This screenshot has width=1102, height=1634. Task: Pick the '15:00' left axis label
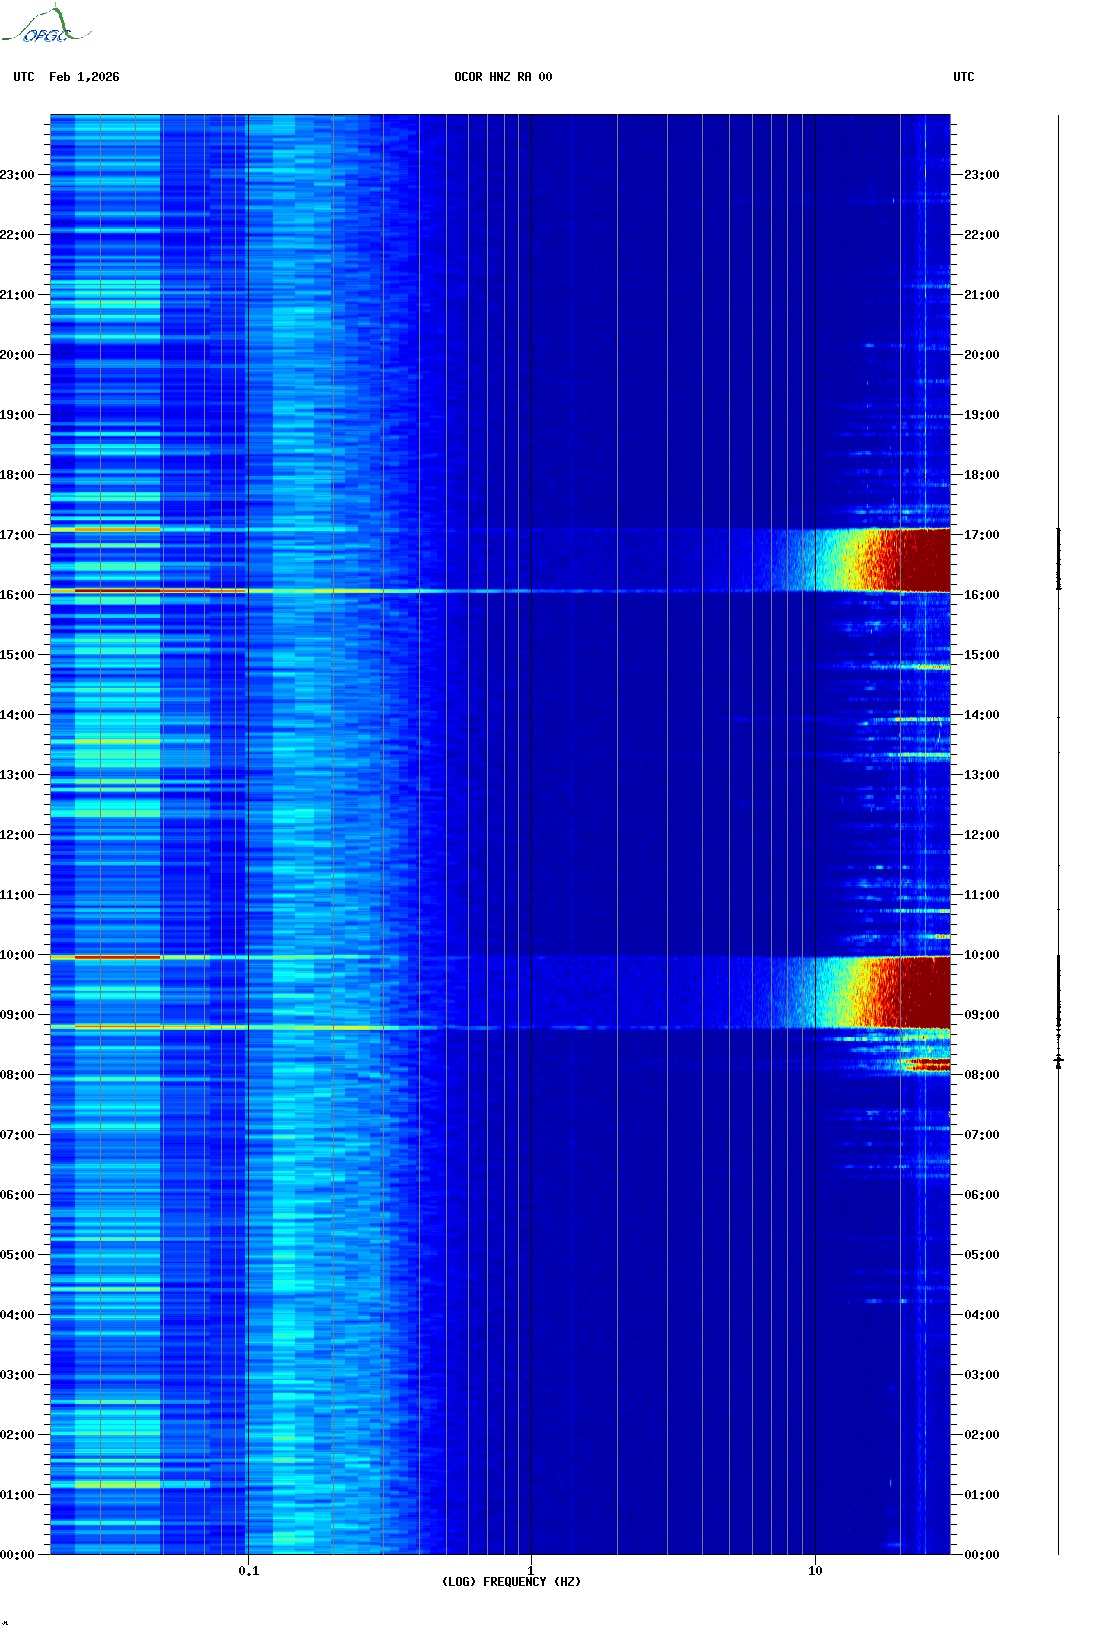coord(17,655)
